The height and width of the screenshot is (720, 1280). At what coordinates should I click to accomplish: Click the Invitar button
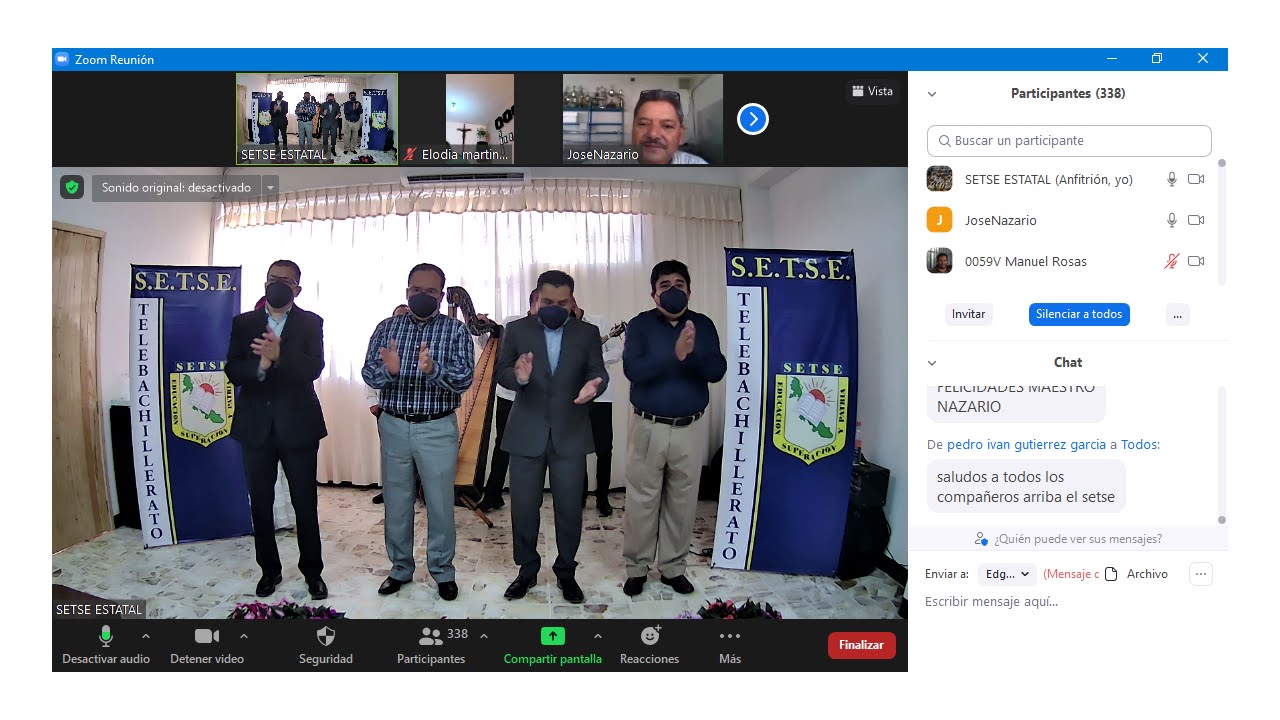click(968, 314)
